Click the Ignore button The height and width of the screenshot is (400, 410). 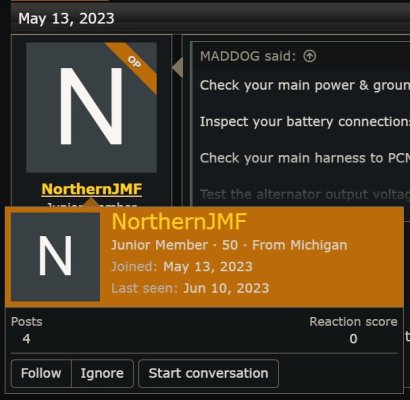click(x=102, y=373)
